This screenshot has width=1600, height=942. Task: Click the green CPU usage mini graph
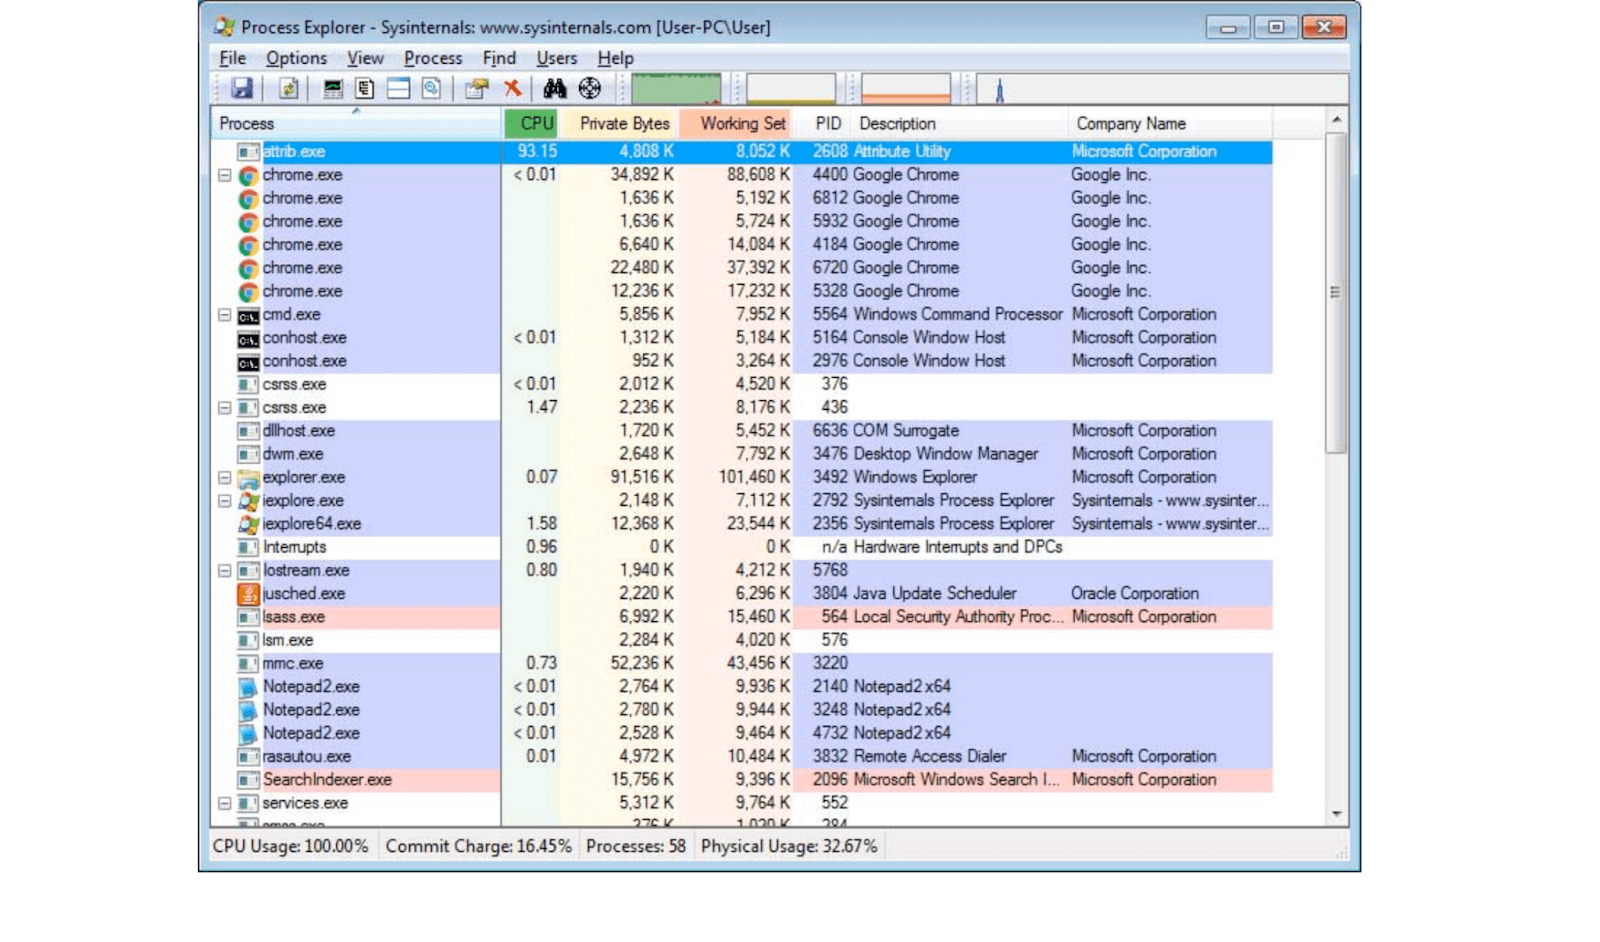click(x=676, y=88)
